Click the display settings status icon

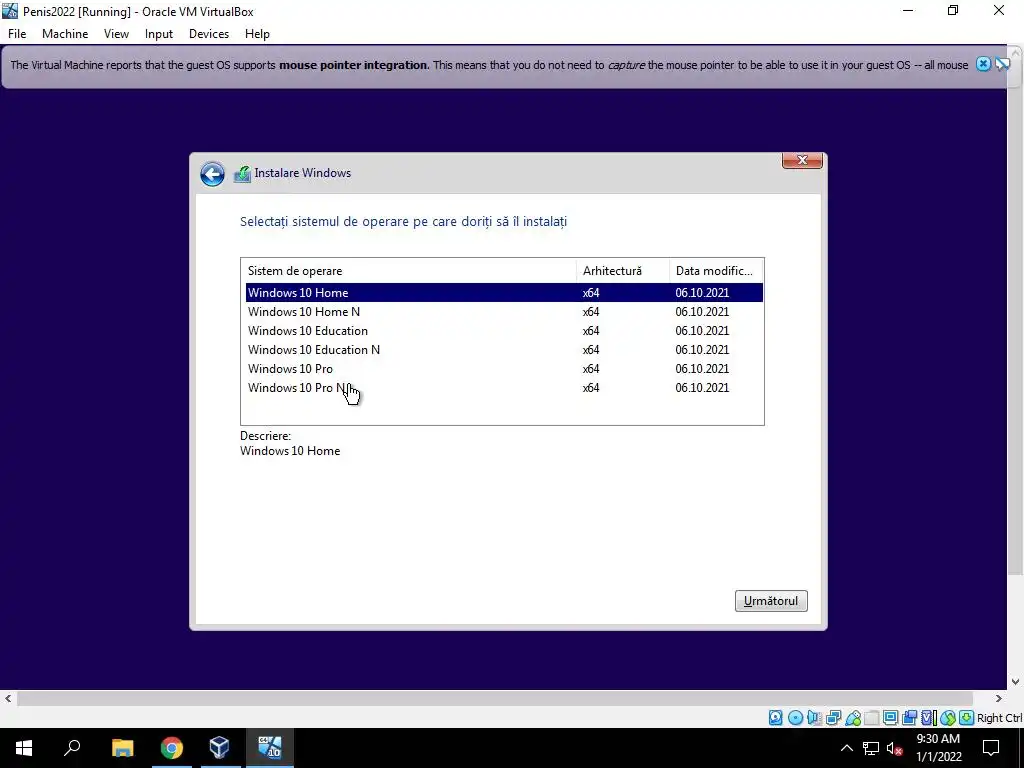[x=890, y=718]
